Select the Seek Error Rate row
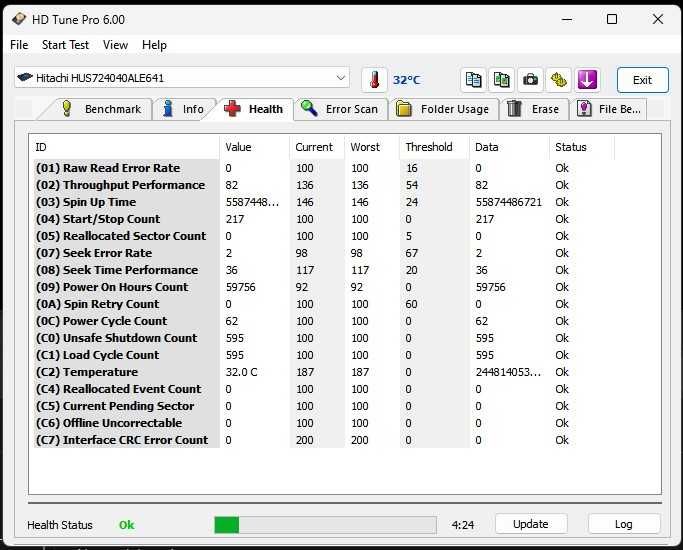 (x=324, y=253)
